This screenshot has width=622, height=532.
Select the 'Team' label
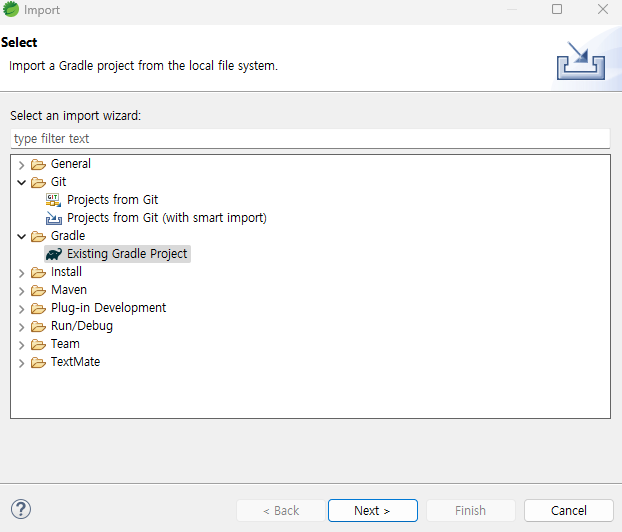pos(65,344)
